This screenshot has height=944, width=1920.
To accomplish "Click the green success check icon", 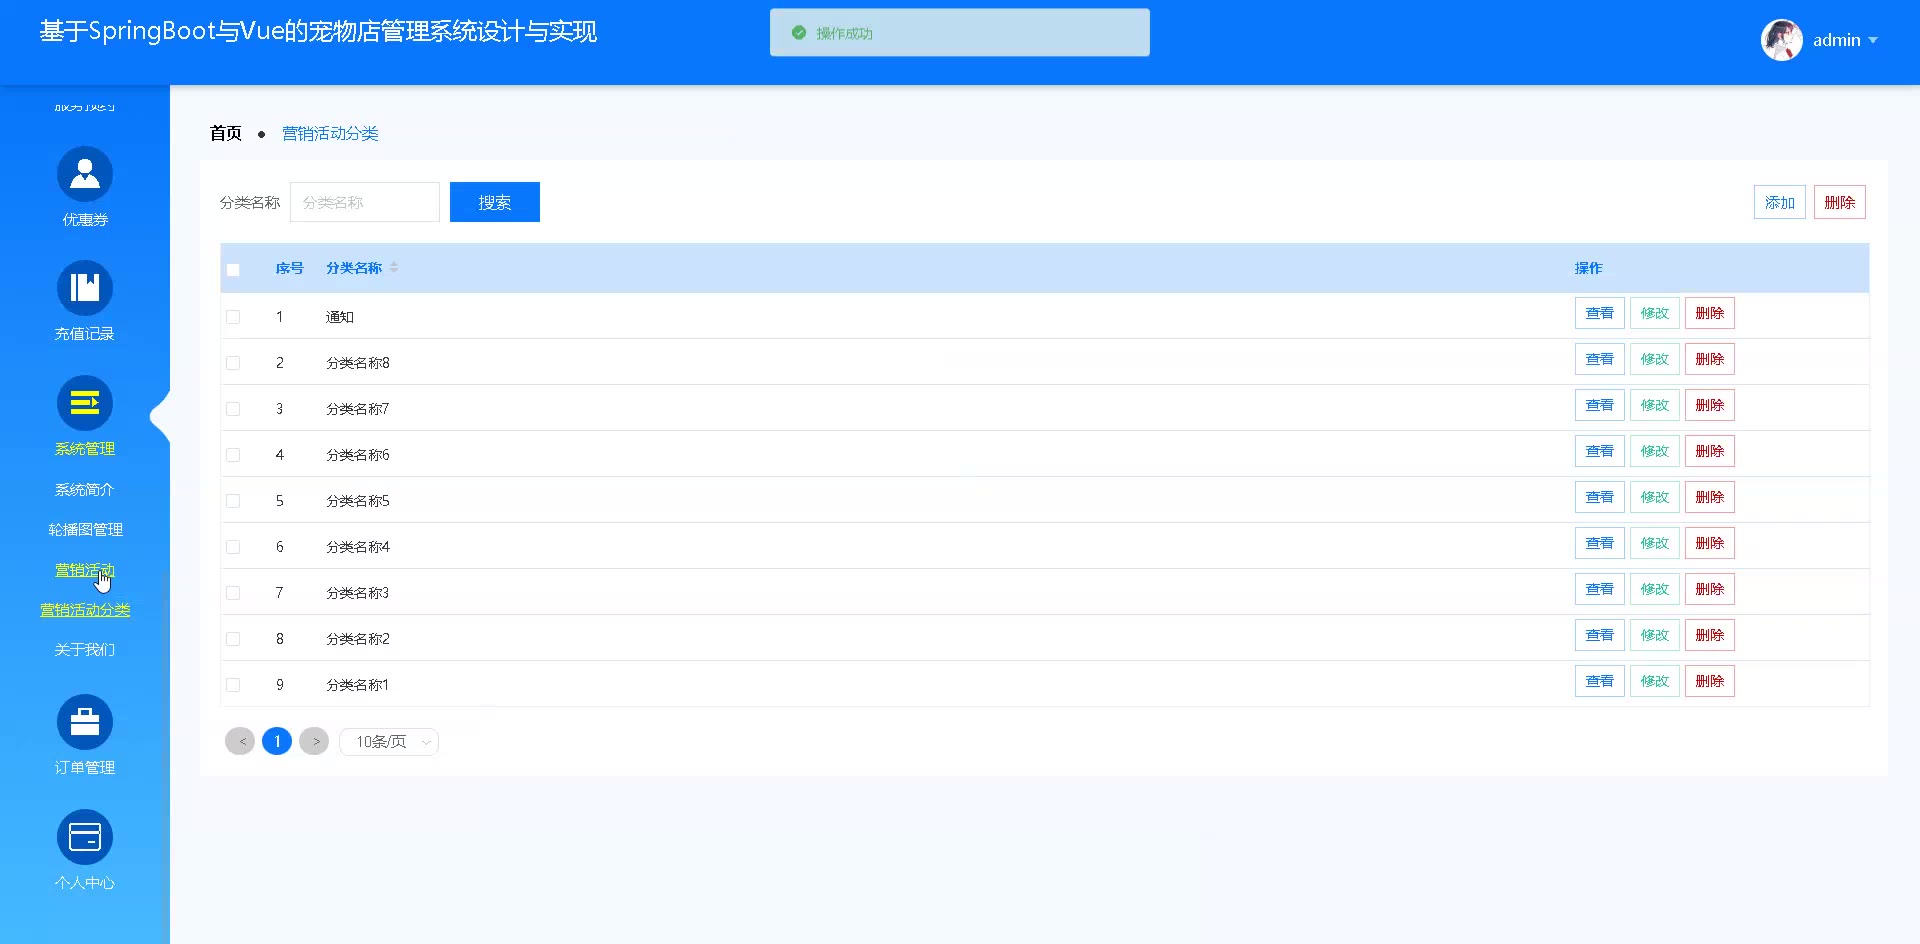I will [799, 33].
